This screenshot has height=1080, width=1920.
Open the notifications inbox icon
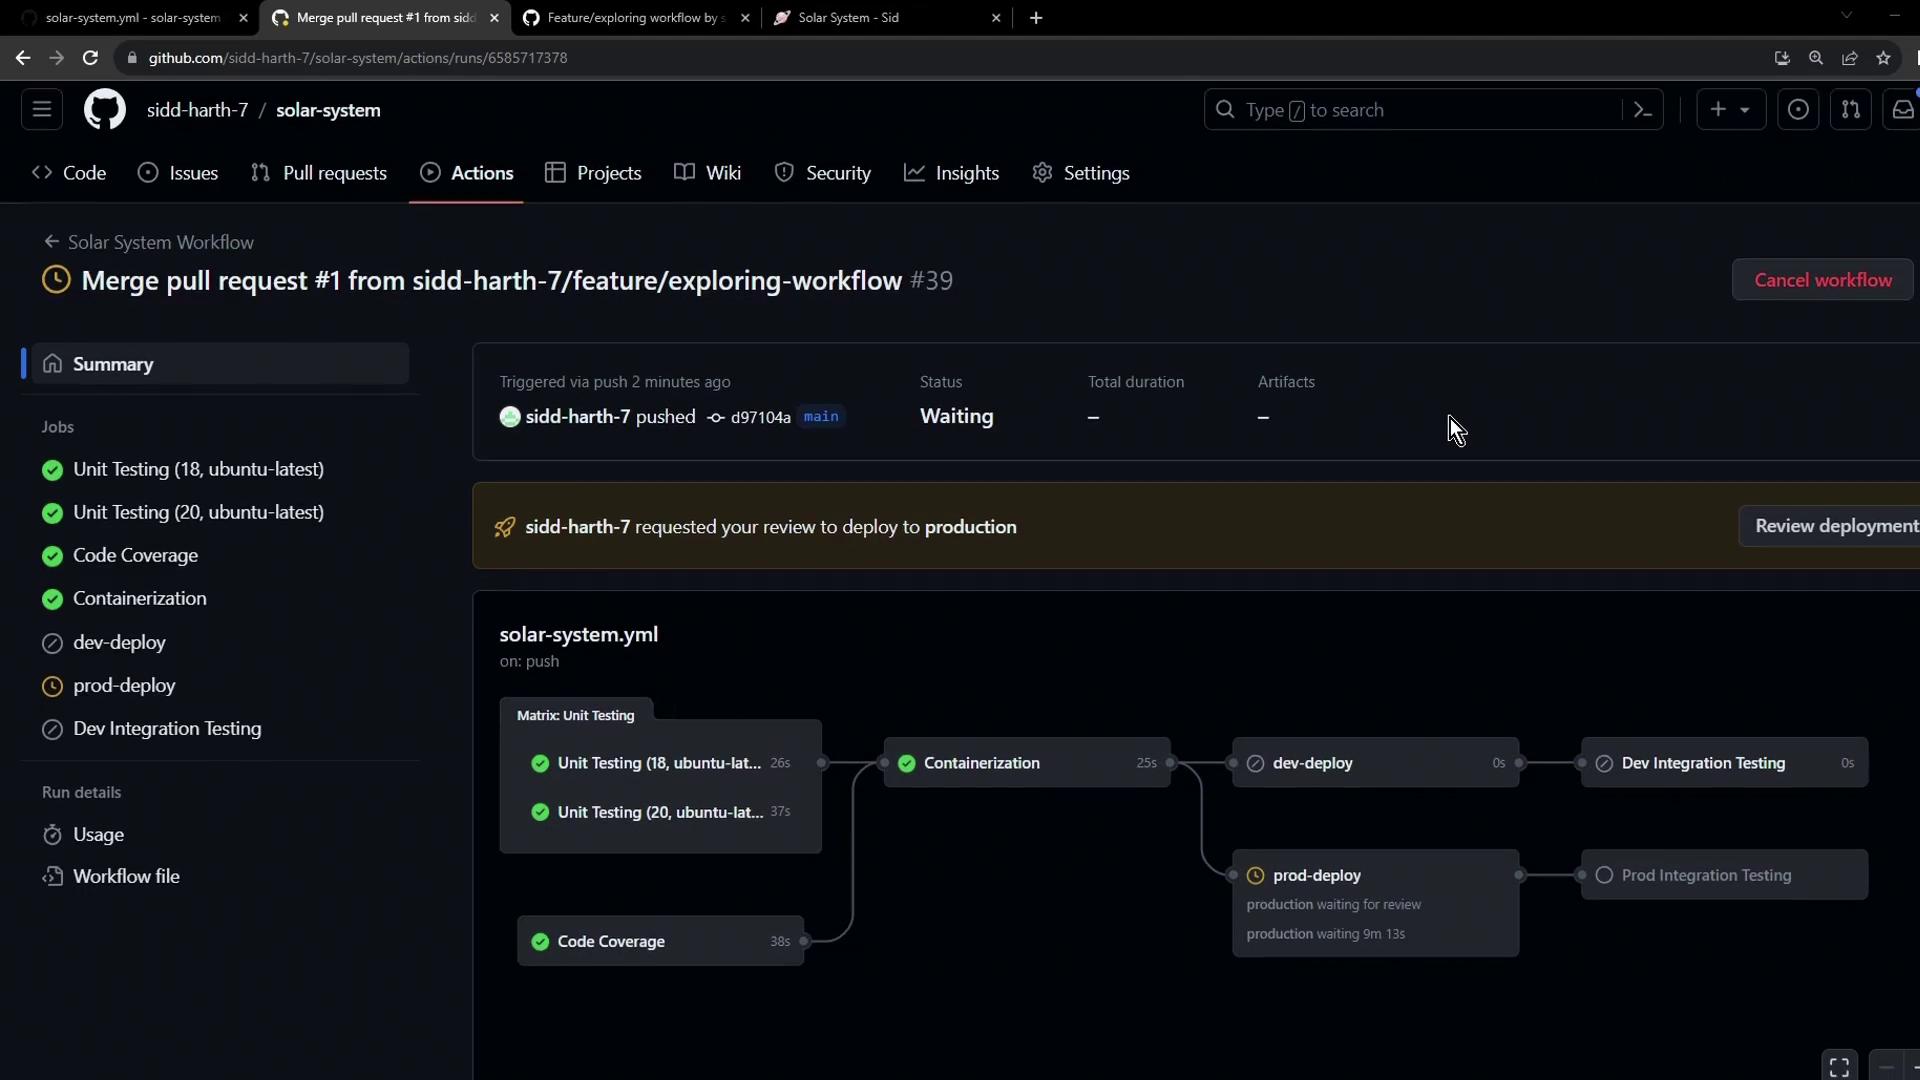[x=1902, y=110]
